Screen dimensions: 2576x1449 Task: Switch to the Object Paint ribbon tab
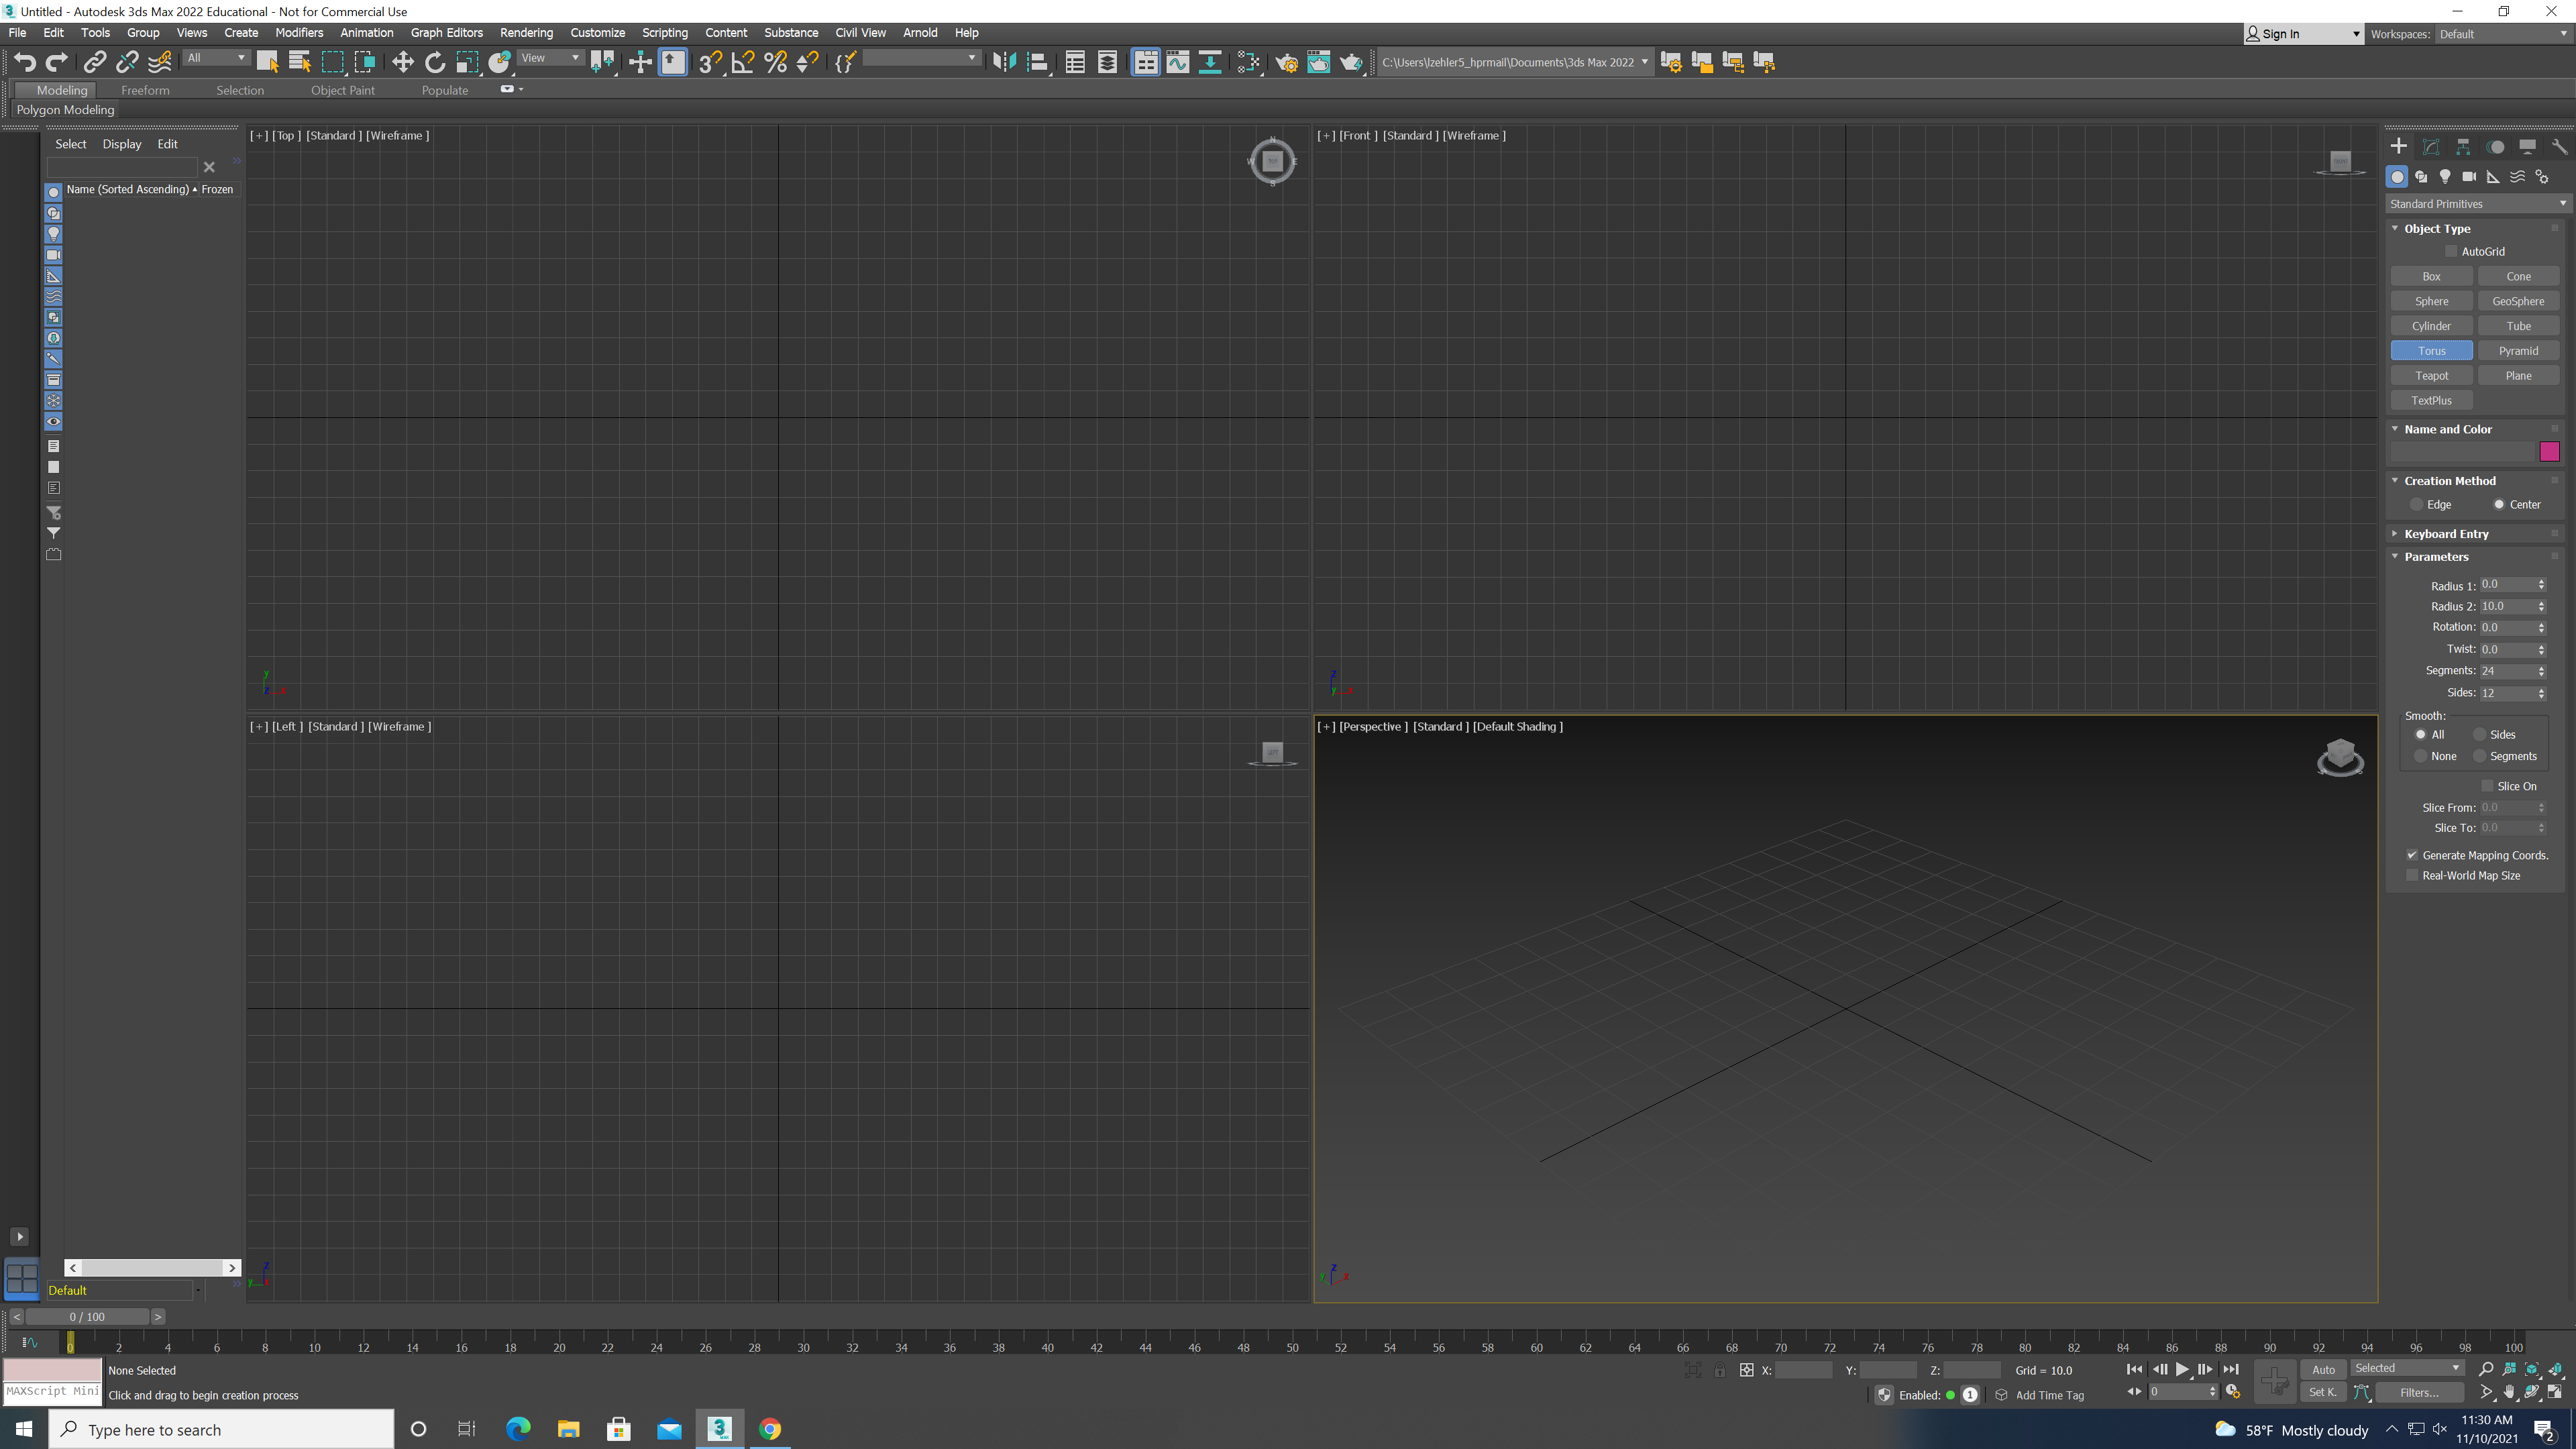point(343,90)
